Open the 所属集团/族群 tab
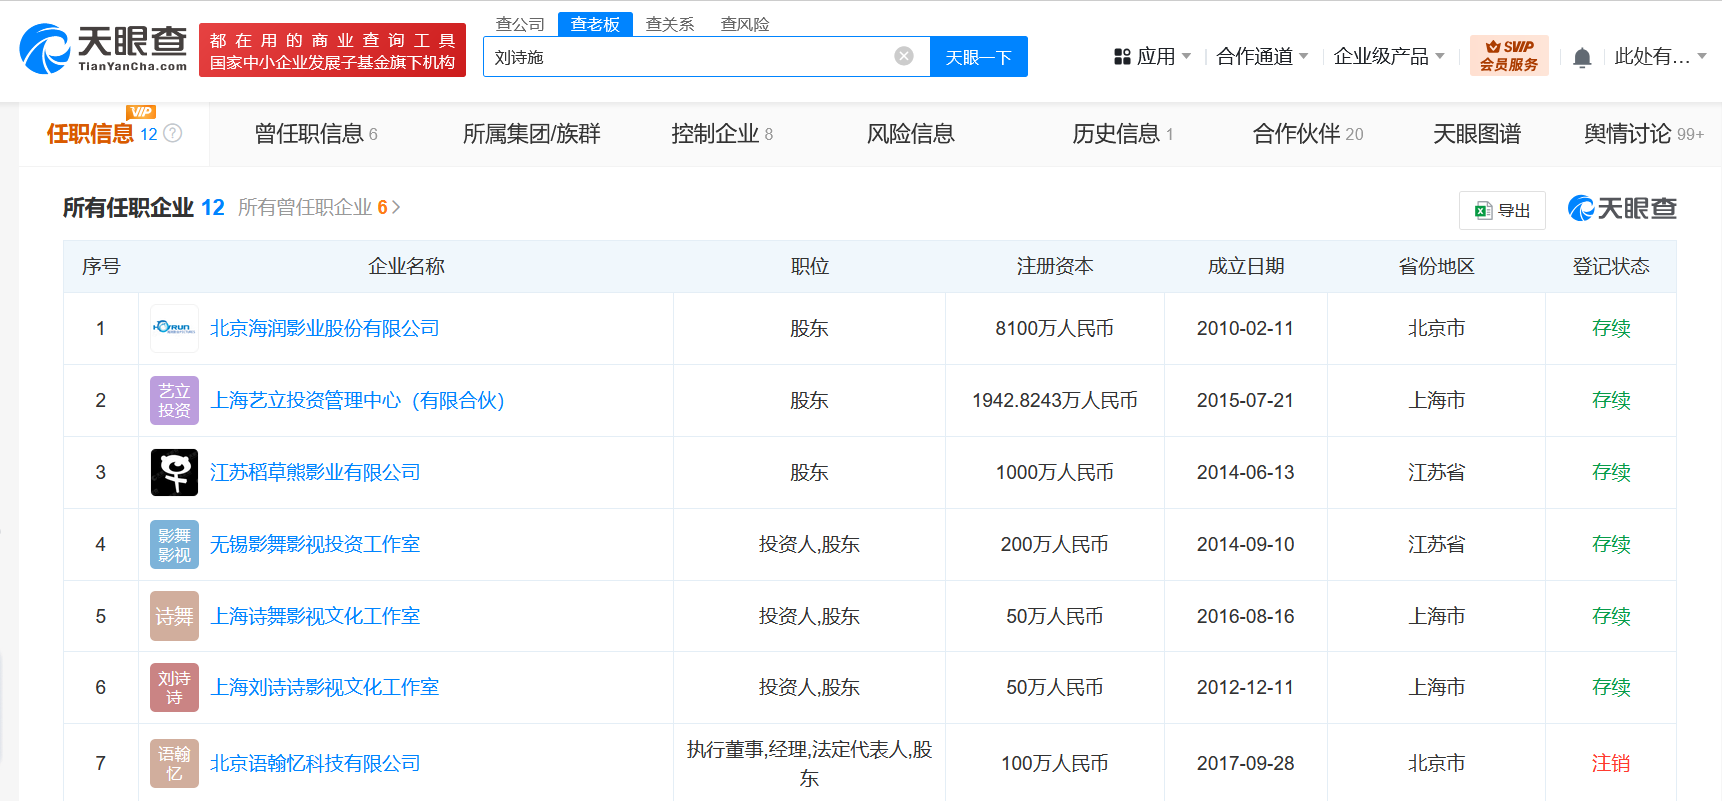This screenshot has height=801, width=1722. [x=531, y=133]
